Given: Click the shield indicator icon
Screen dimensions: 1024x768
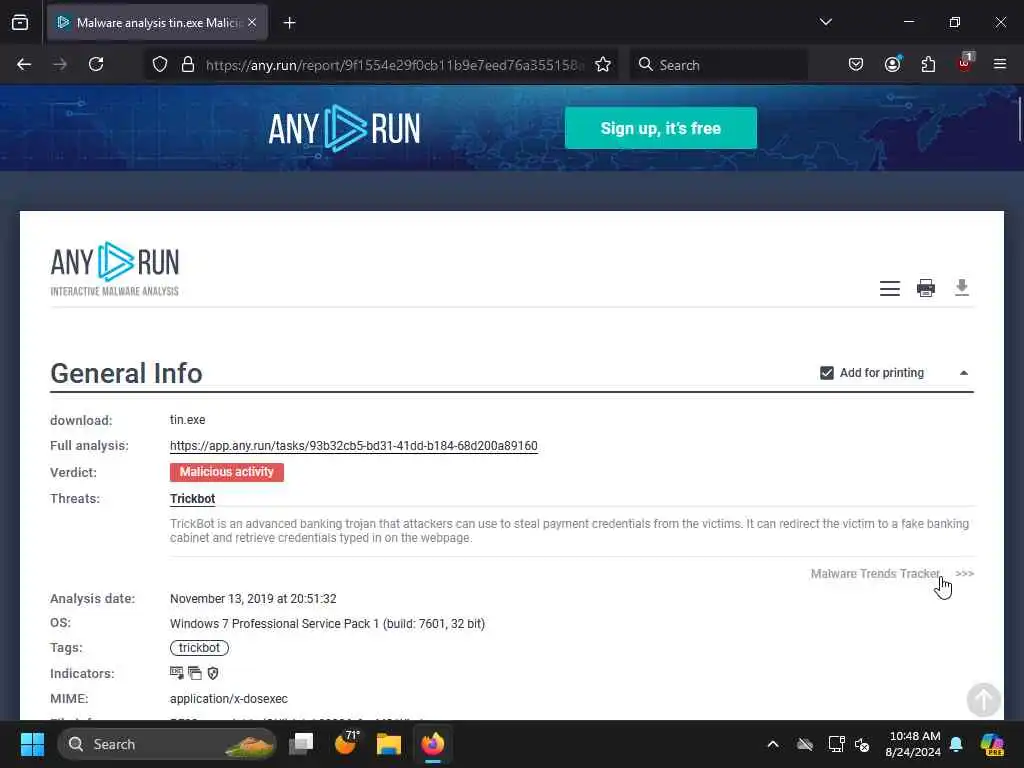Looking at the screenshot, I should click(213, 673).
